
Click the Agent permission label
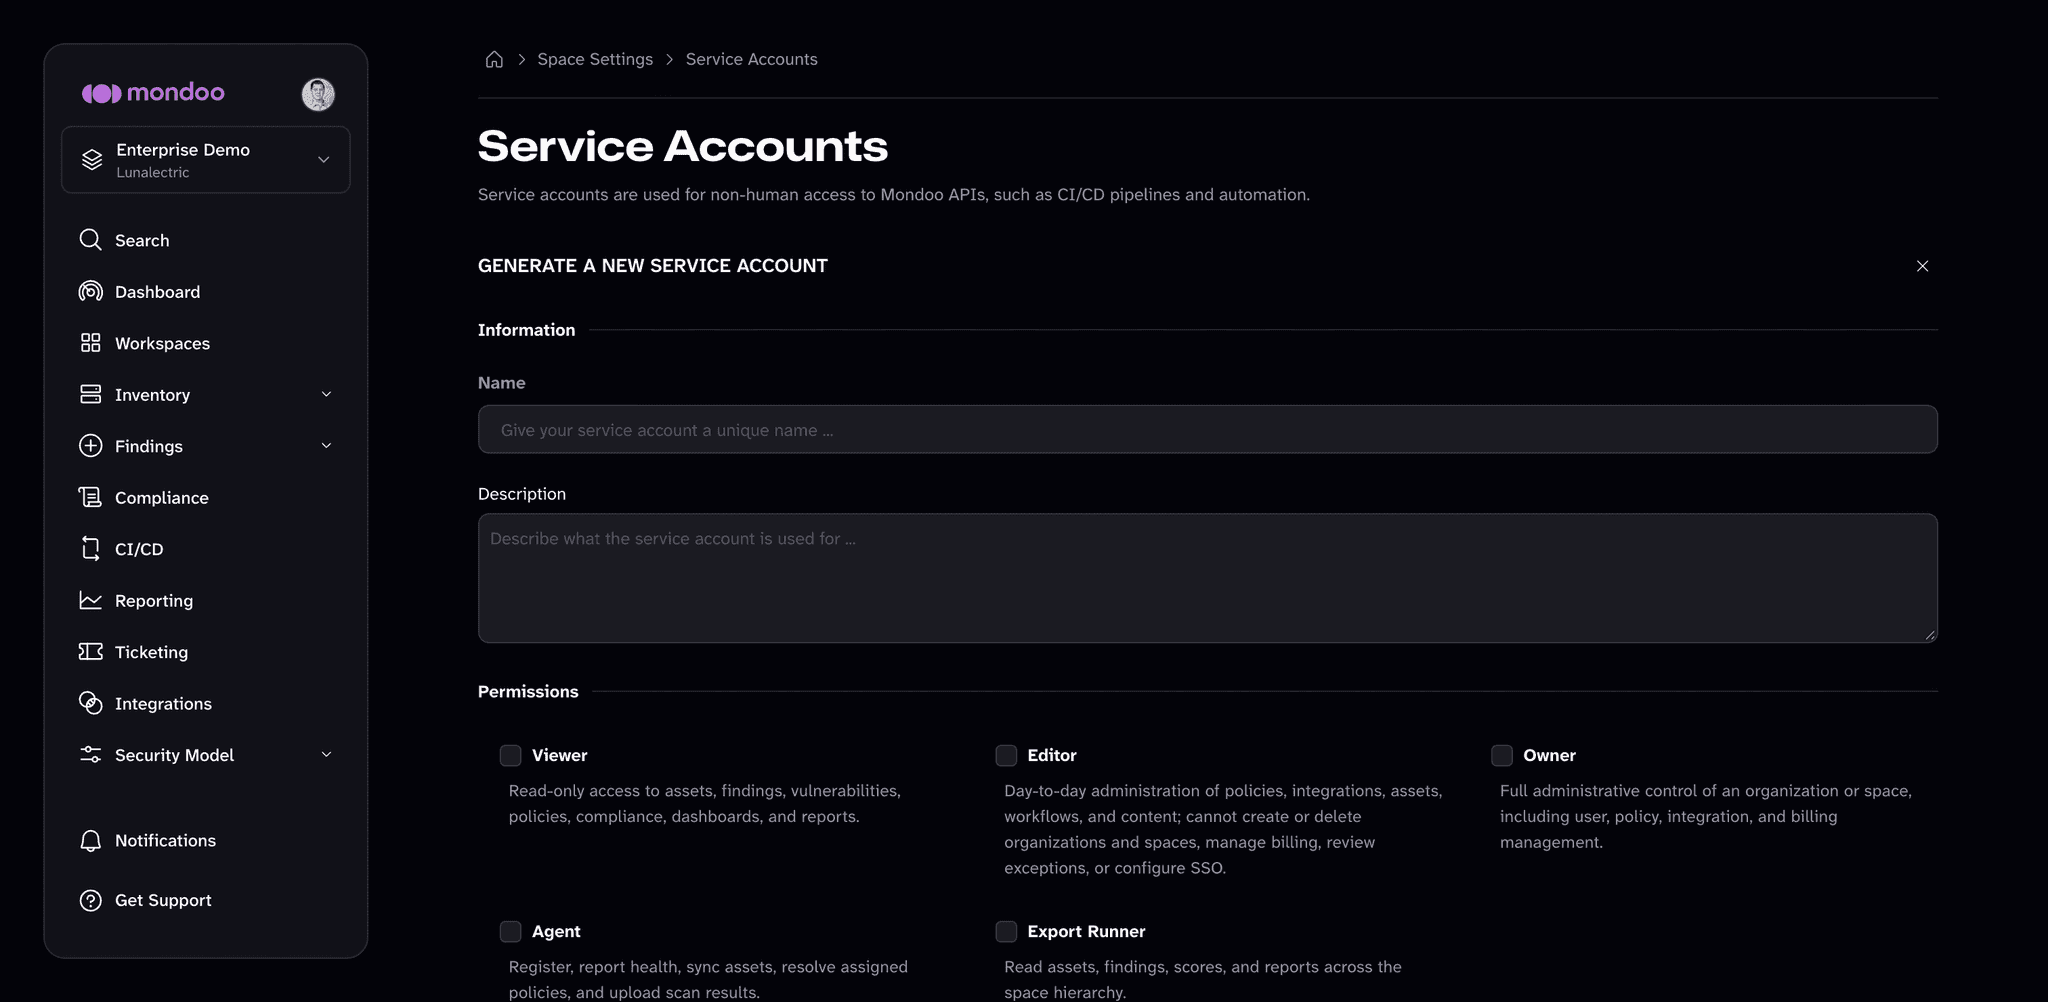pos(556,931)
